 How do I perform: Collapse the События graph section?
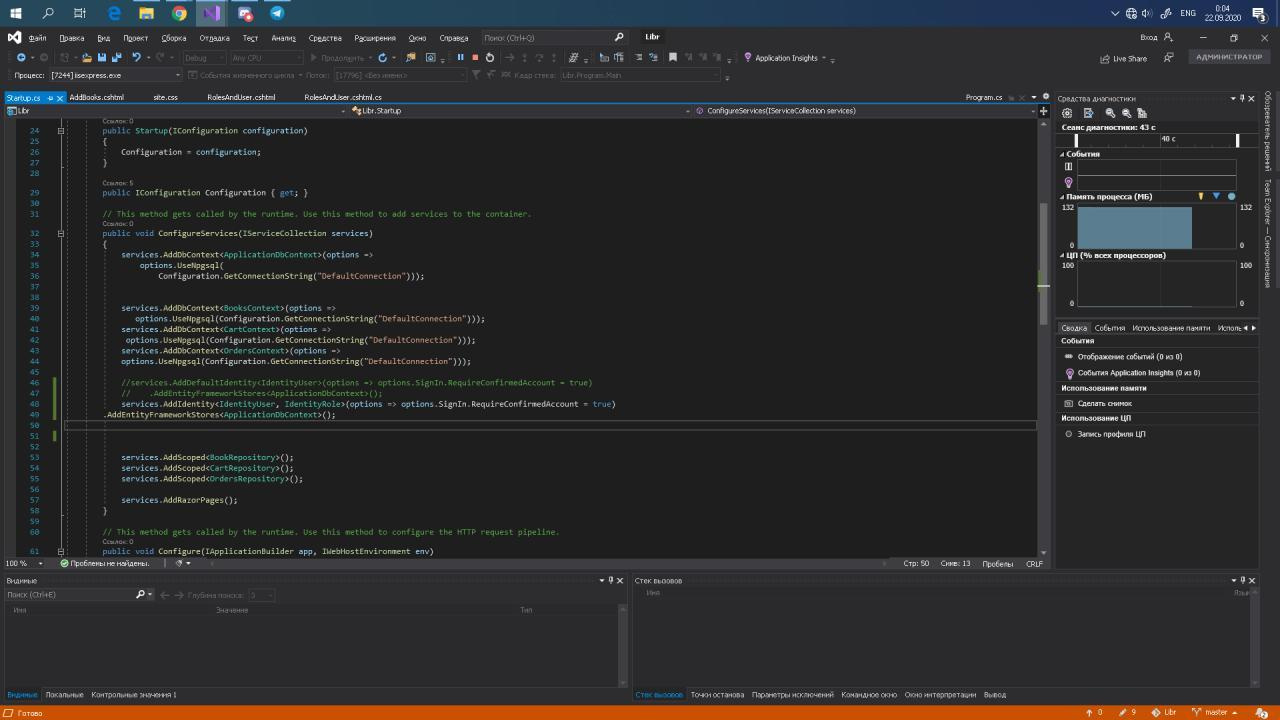tap(1062, 154)
